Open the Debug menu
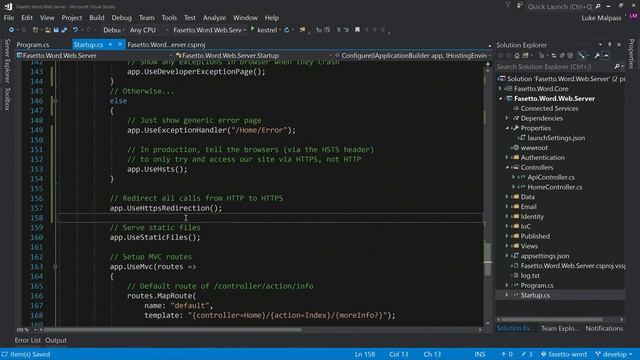Image resolution: width=640 pixels, height=360 pixels. tap(122, 18)
